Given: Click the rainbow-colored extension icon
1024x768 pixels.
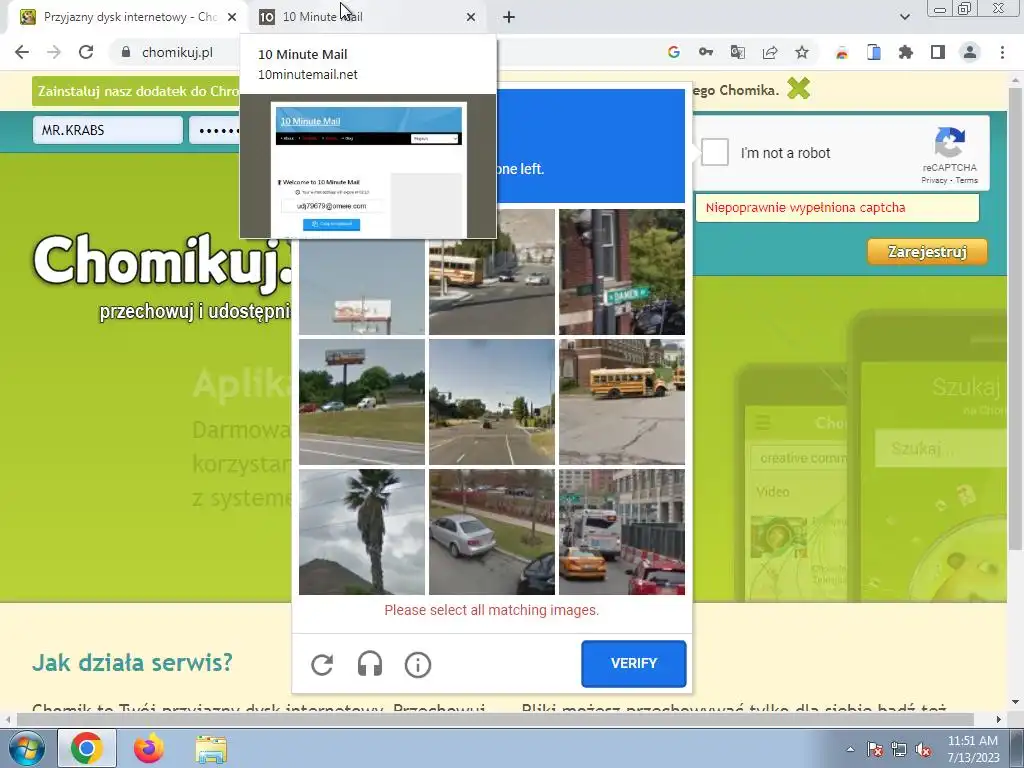Looking at the screenshot, I should [x=842, y=52].
